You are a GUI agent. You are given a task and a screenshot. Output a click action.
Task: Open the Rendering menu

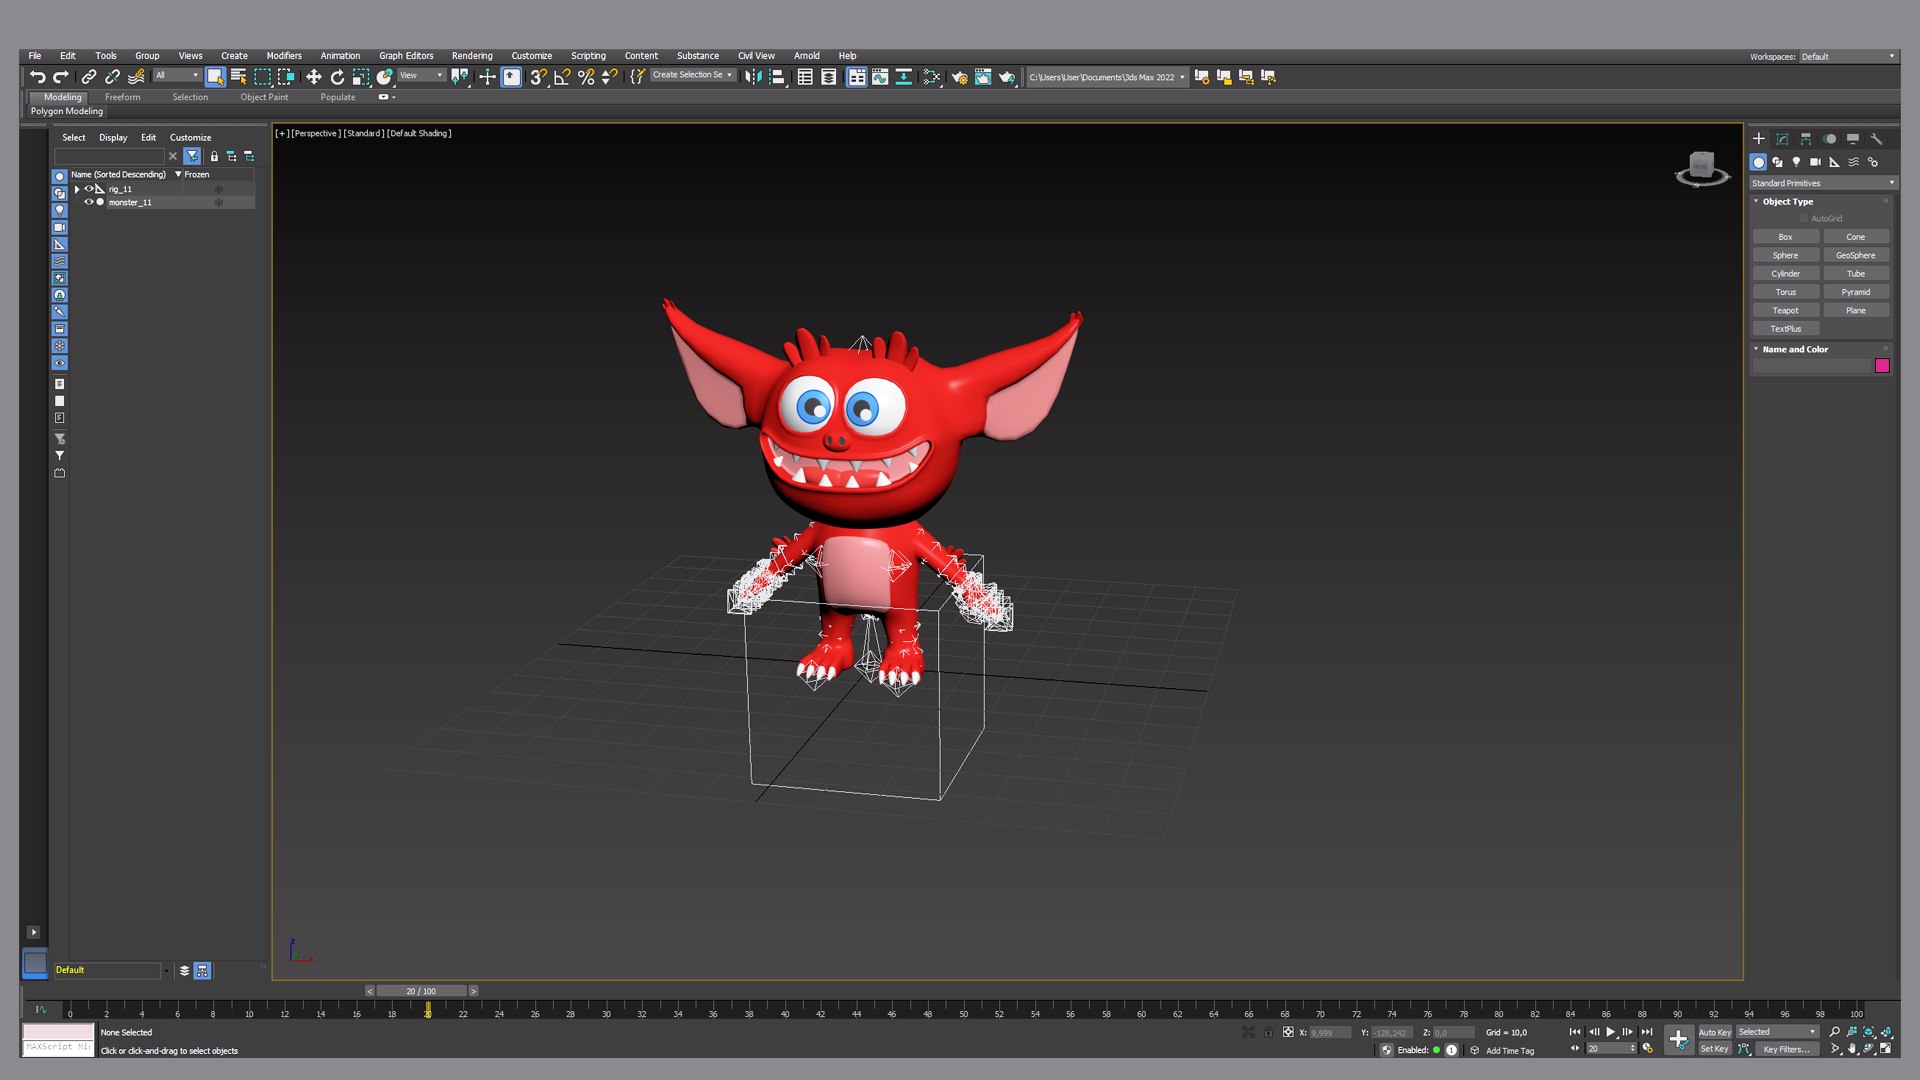tap(472, 56)
